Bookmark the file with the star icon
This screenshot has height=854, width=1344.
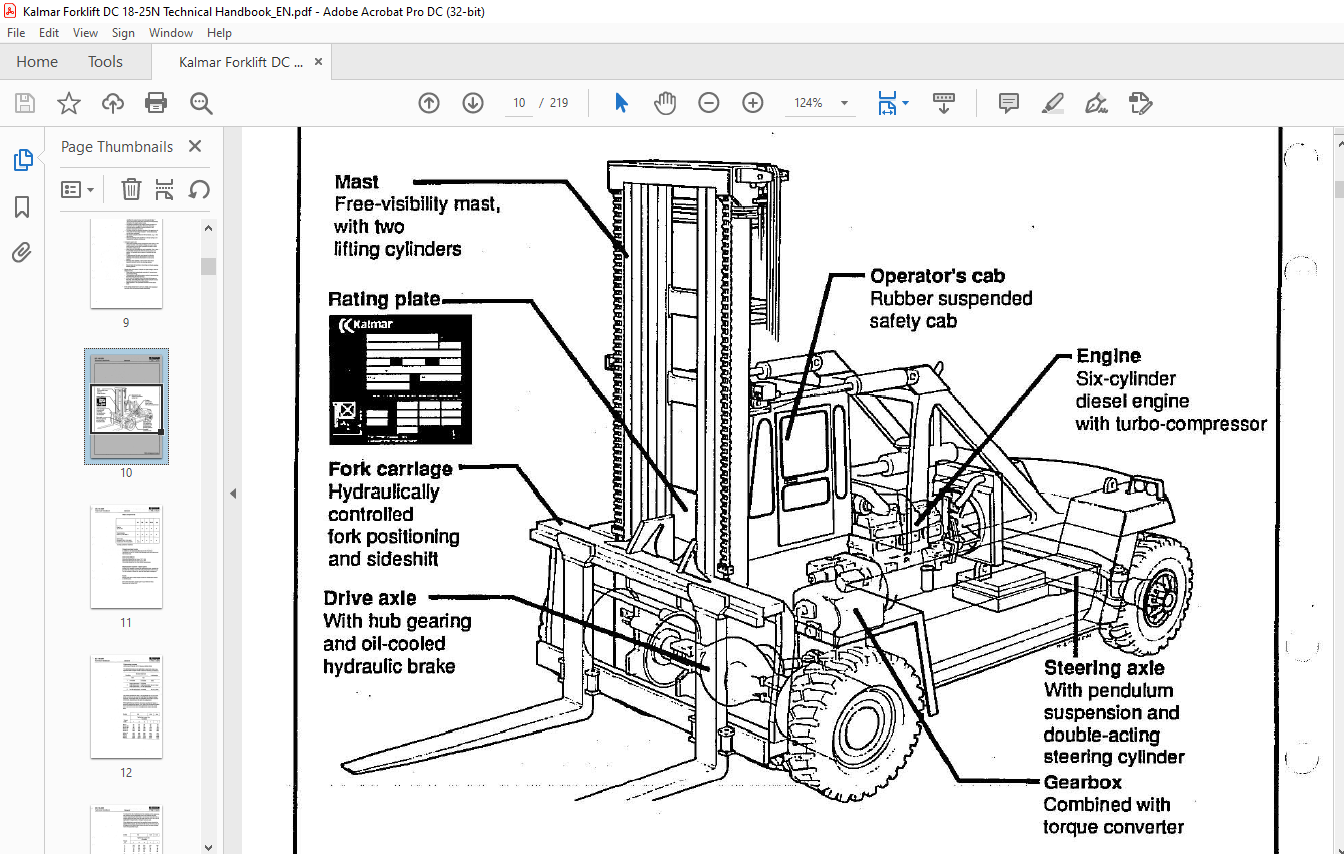pos(68,103)
